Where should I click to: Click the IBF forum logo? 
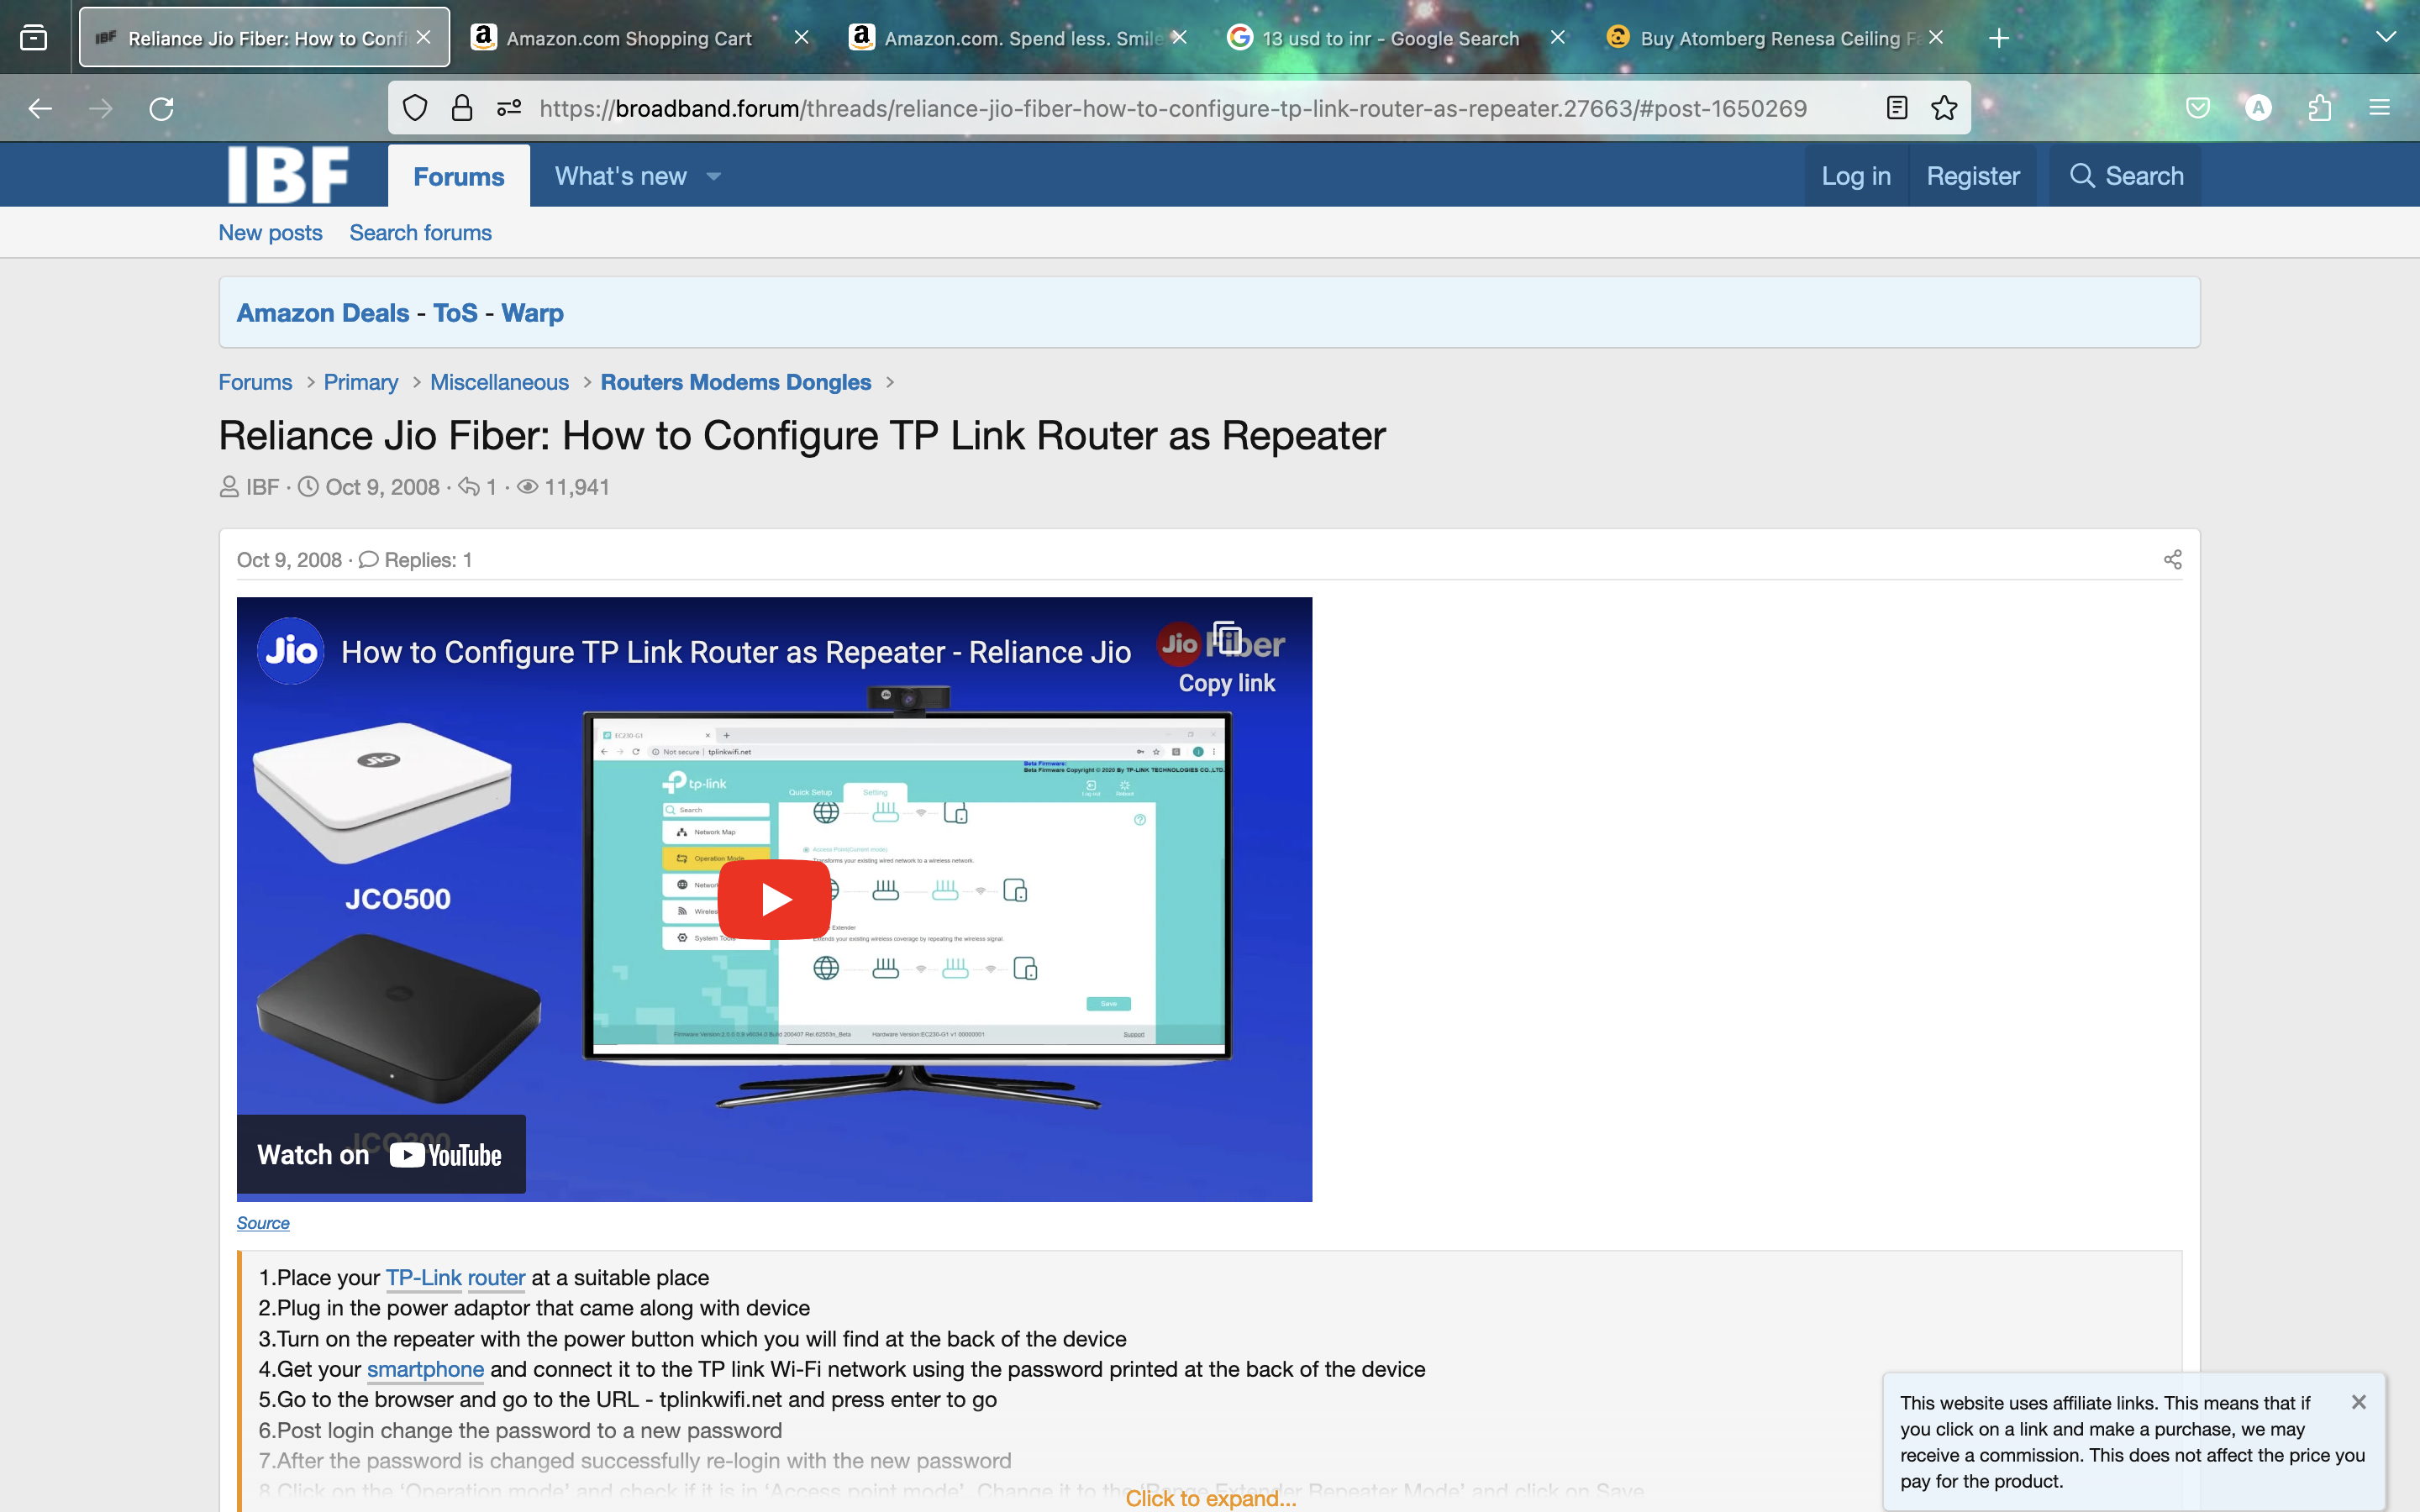pos(288,175)
